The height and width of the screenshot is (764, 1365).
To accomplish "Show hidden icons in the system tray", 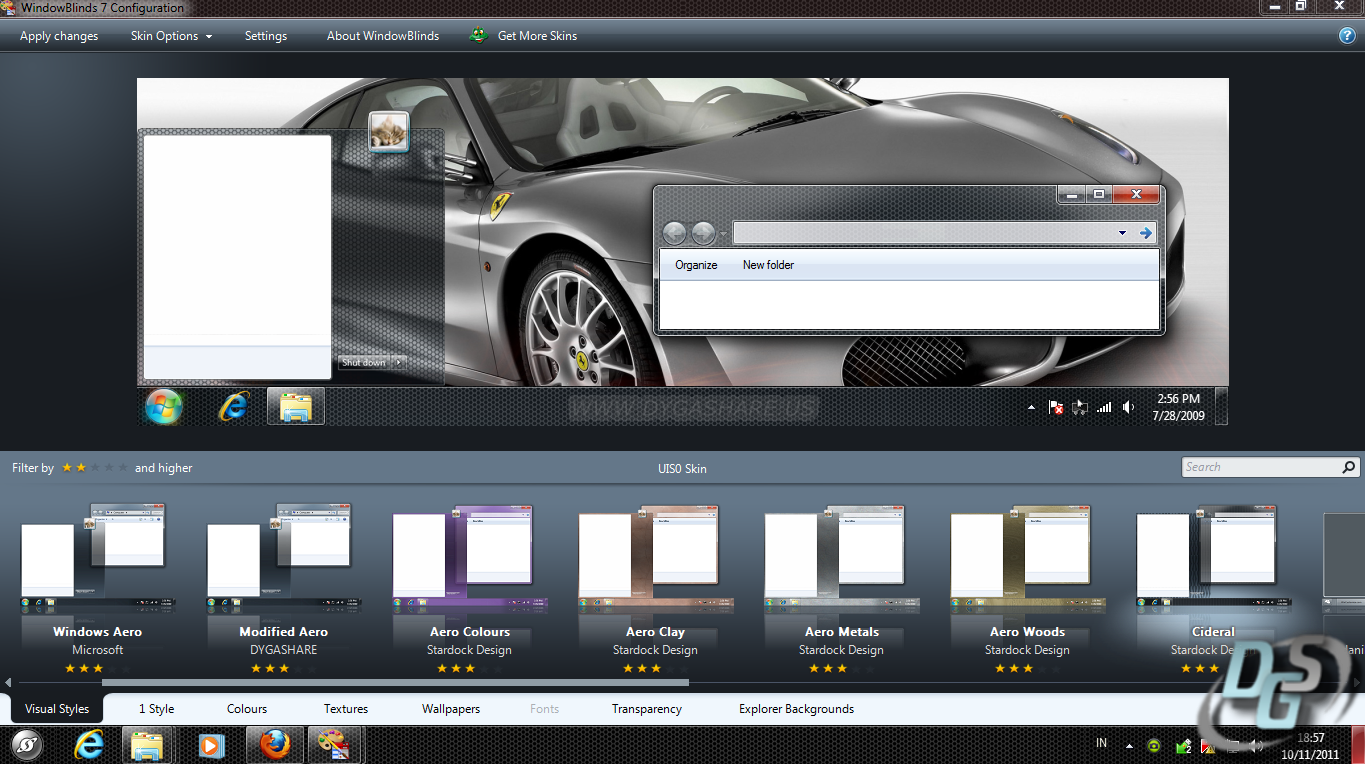I will point(1129,745).
